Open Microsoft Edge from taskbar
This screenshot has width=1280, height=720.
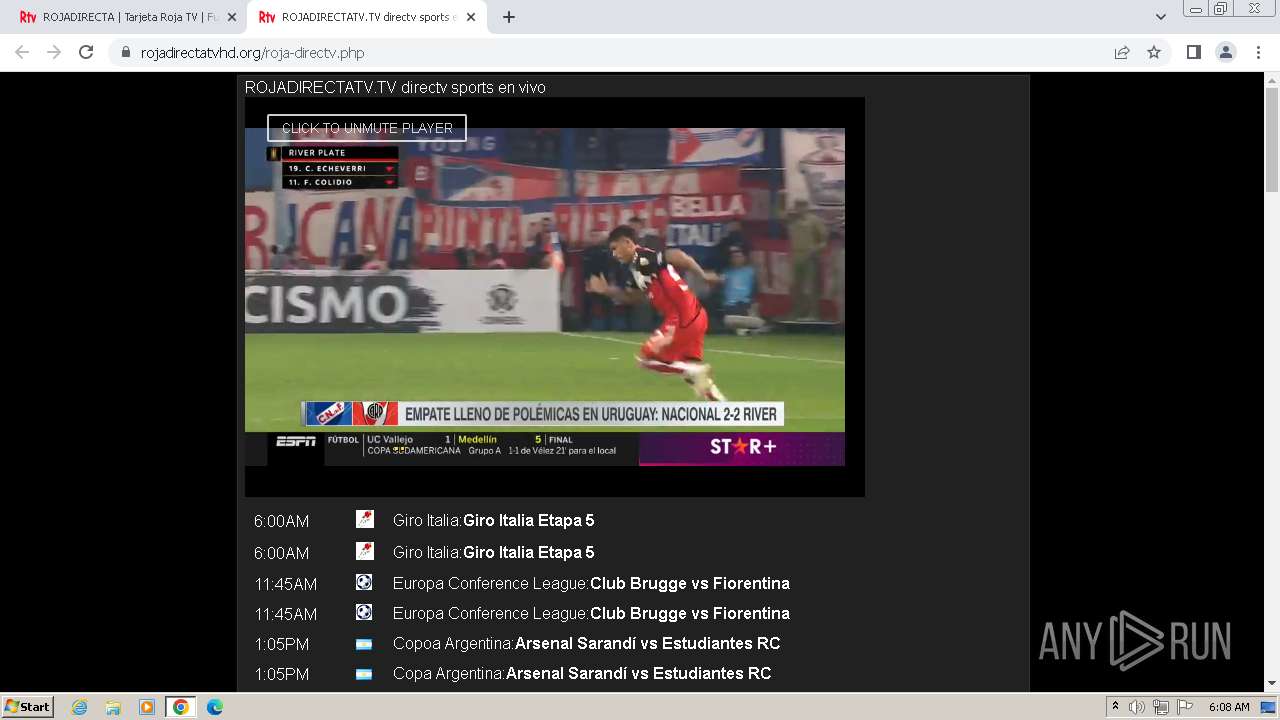click(215, 707)
